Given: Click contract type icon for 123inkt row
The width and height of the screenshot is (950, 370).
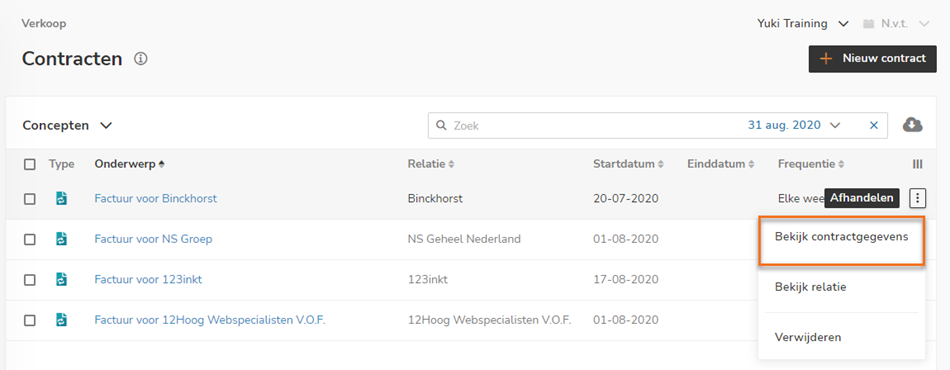Looking at the screenshot, I should [x=61, y=279].
